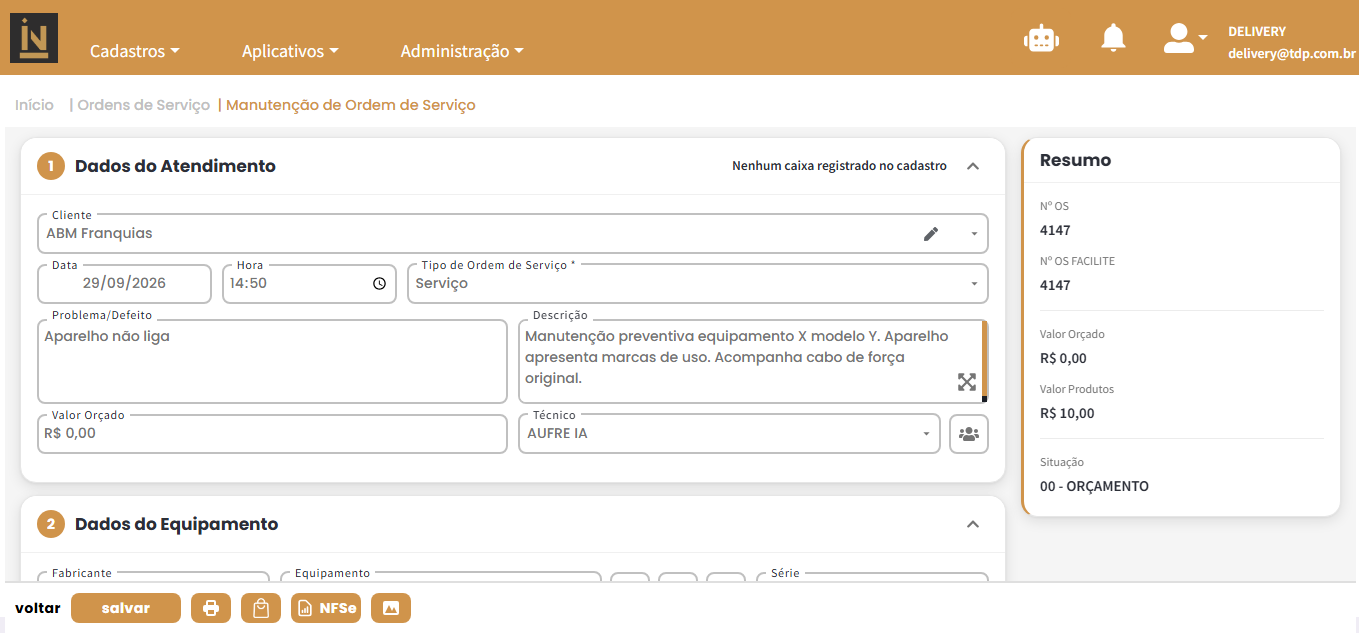This screenshot has width=1359, height=633.
Task: Open the user profile avatar menu
Action: point(1185,38)
